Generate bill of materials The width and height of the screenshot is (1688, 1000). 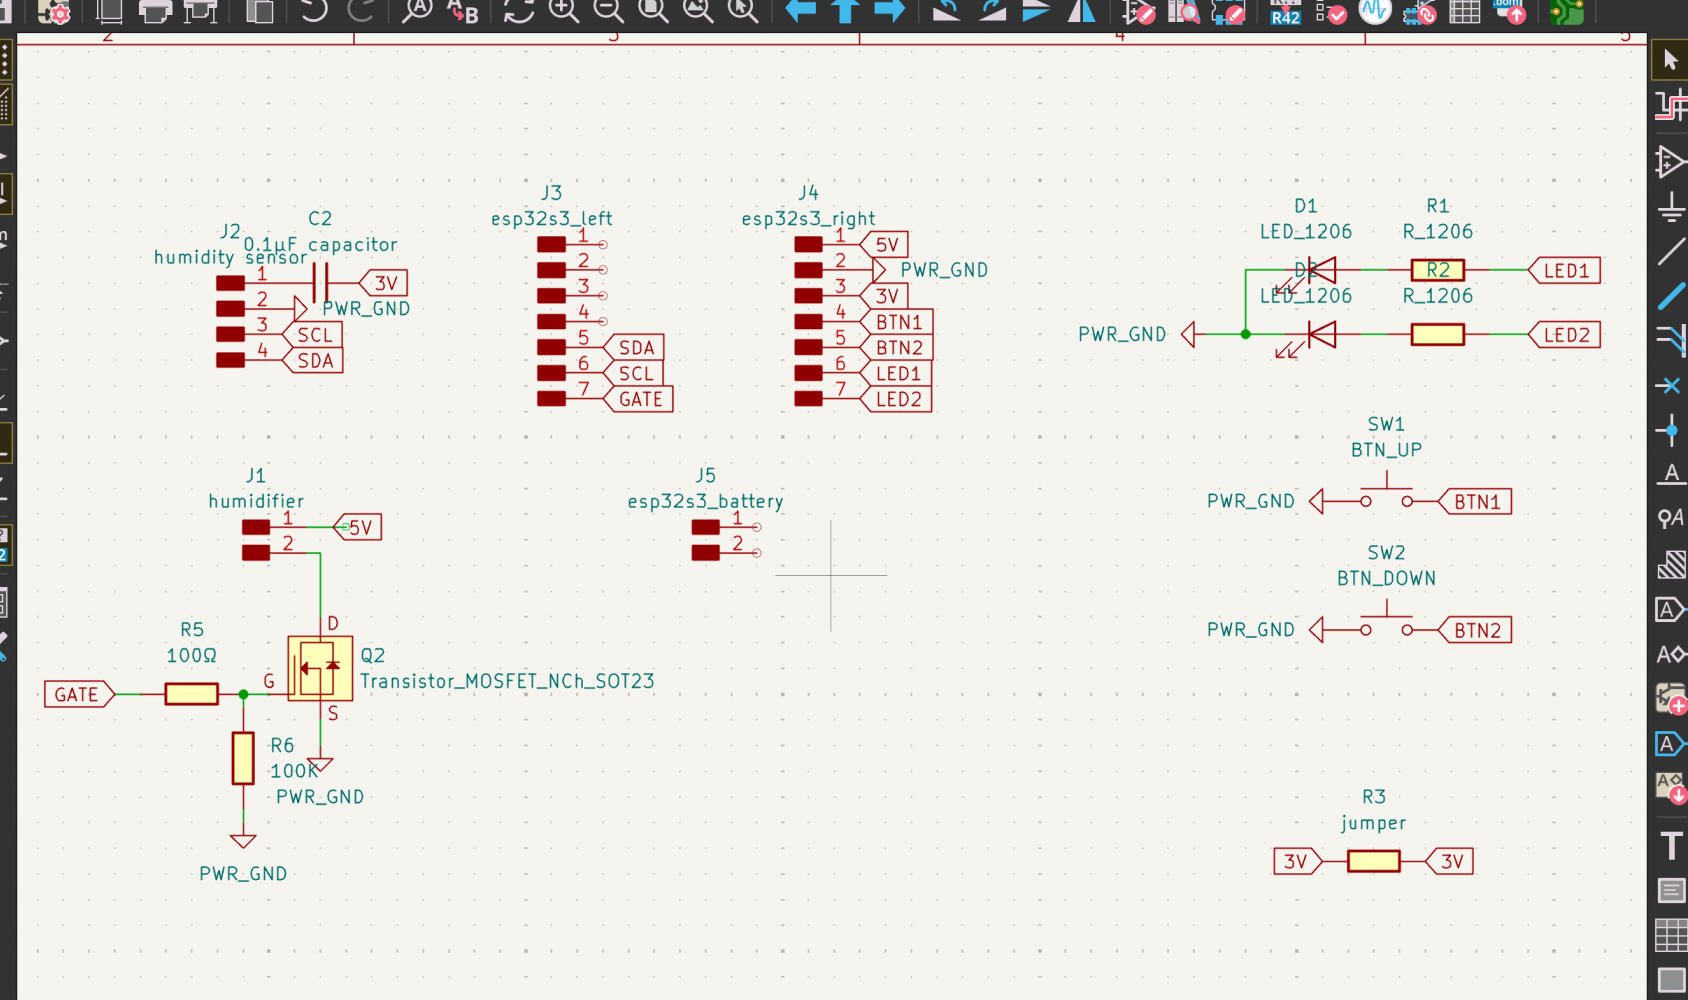pos(1510,12)
